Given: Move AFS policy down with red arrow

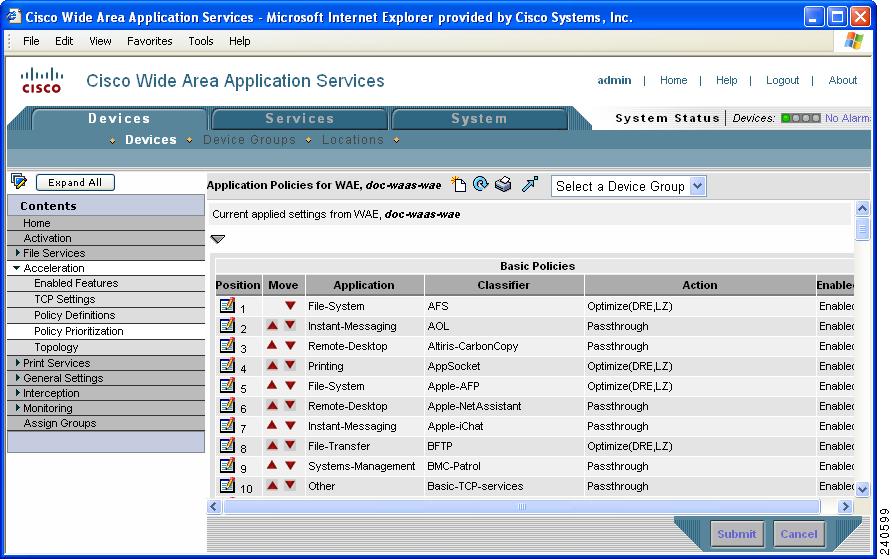Looking at the screenshot, I should coord(290,305).
